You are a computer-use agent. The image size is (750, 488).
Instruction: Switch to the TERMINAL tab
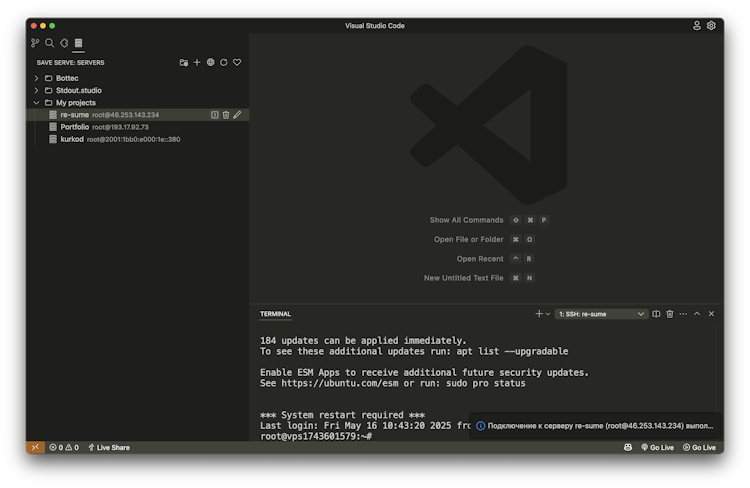coord(276,314)
